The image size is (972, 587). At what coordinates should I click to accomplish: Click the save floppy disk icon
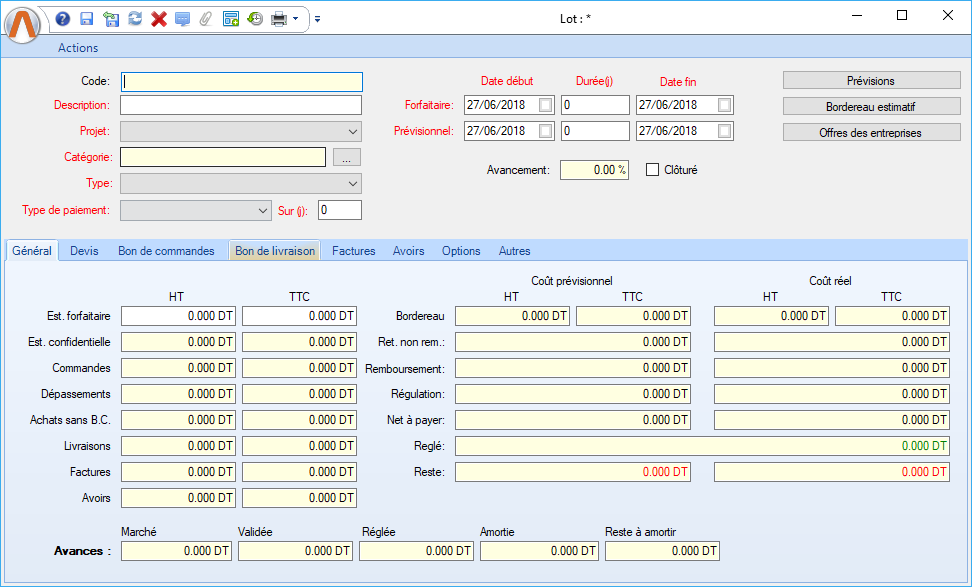click(87, 18)
